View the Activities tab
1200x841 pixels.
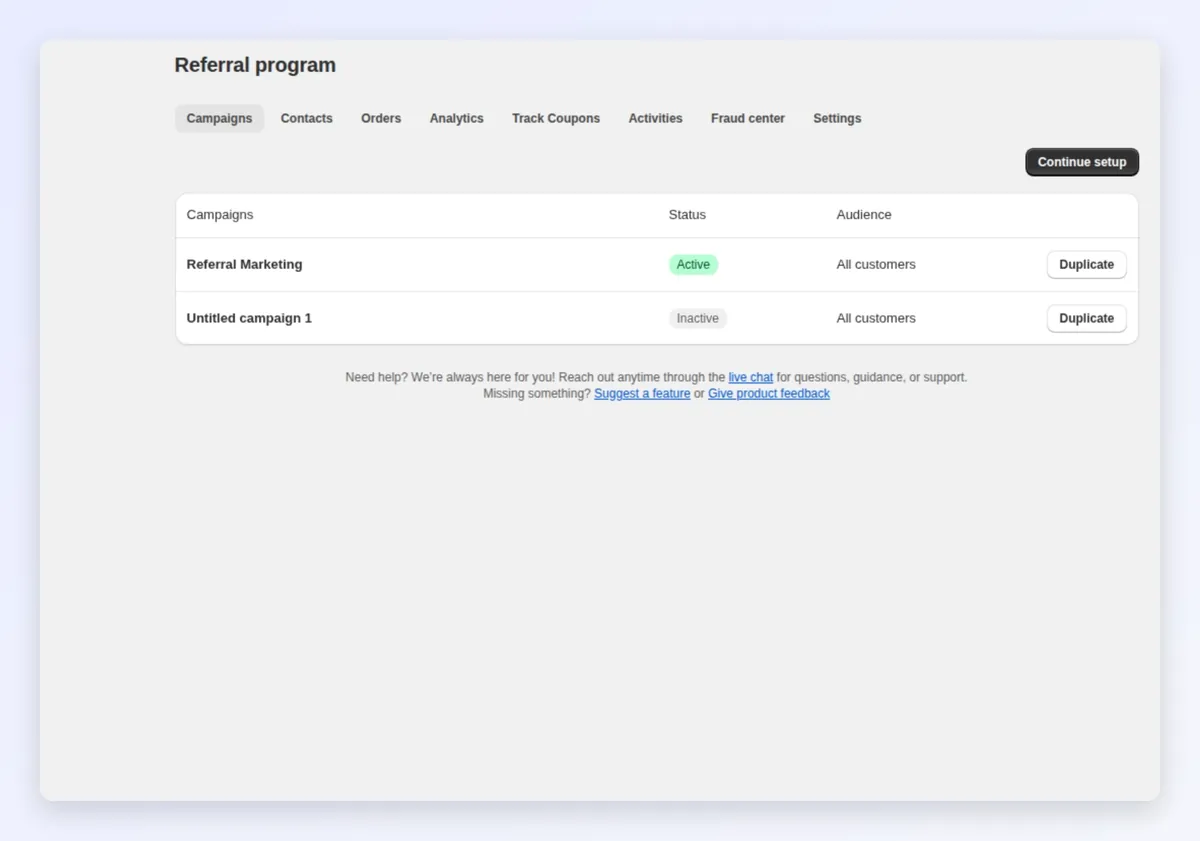coord(655,118)
